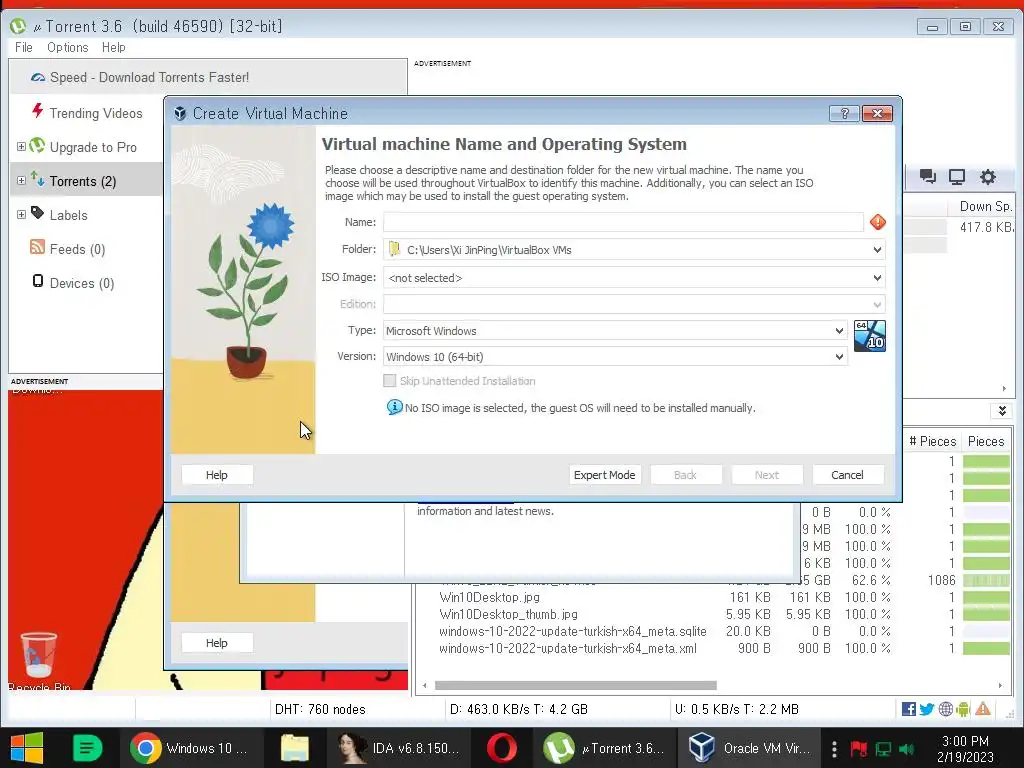Click the three-dot tray overflow button
The image size is (1024, 768).
pyautogui.click(x=834, y=748)
